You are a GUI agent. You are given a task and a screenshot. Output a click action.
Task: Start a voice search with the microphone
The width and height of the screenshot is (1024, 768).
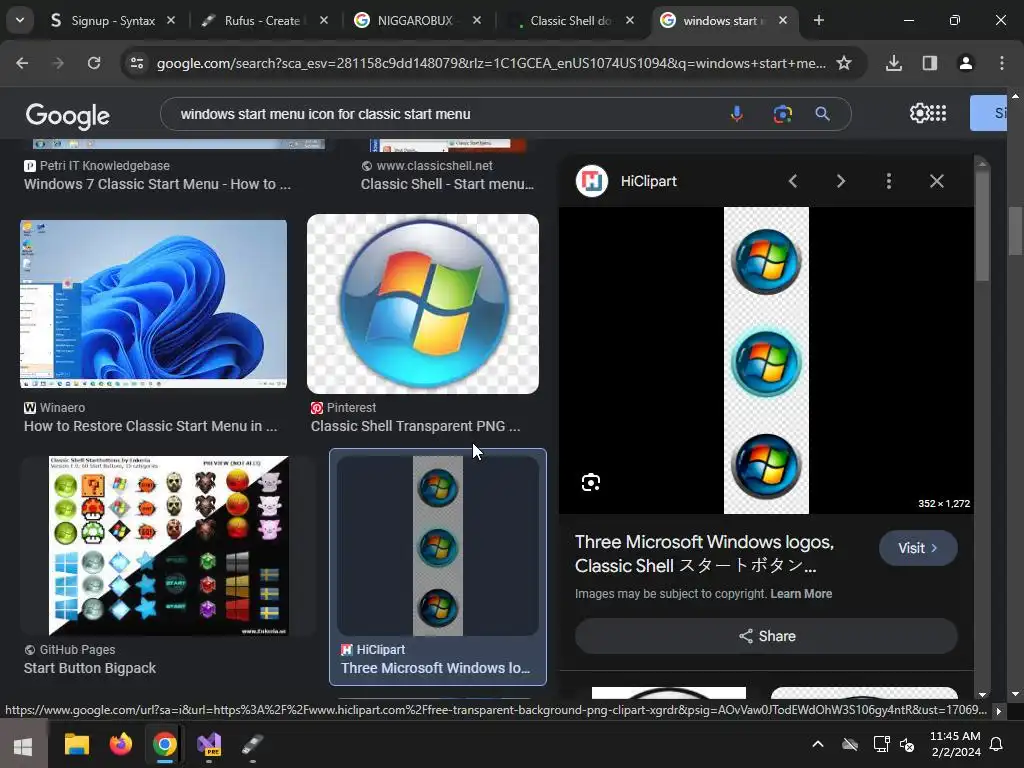tap(737, 114)
